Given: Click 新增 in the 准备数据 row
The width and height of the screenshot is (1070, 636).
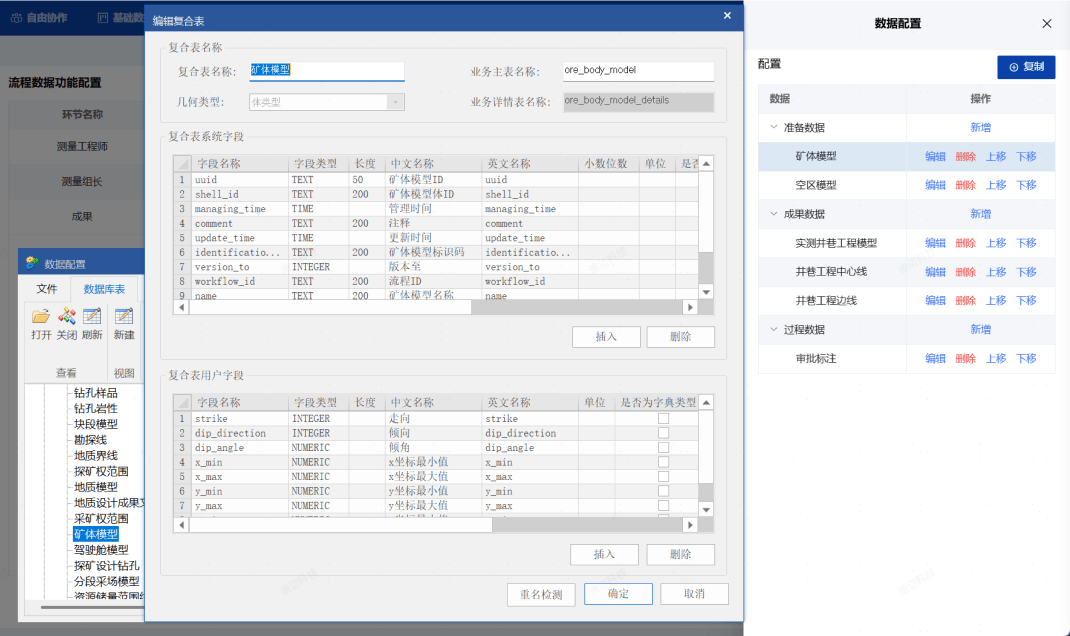Looking at the screenshot, I should point(981,128).
